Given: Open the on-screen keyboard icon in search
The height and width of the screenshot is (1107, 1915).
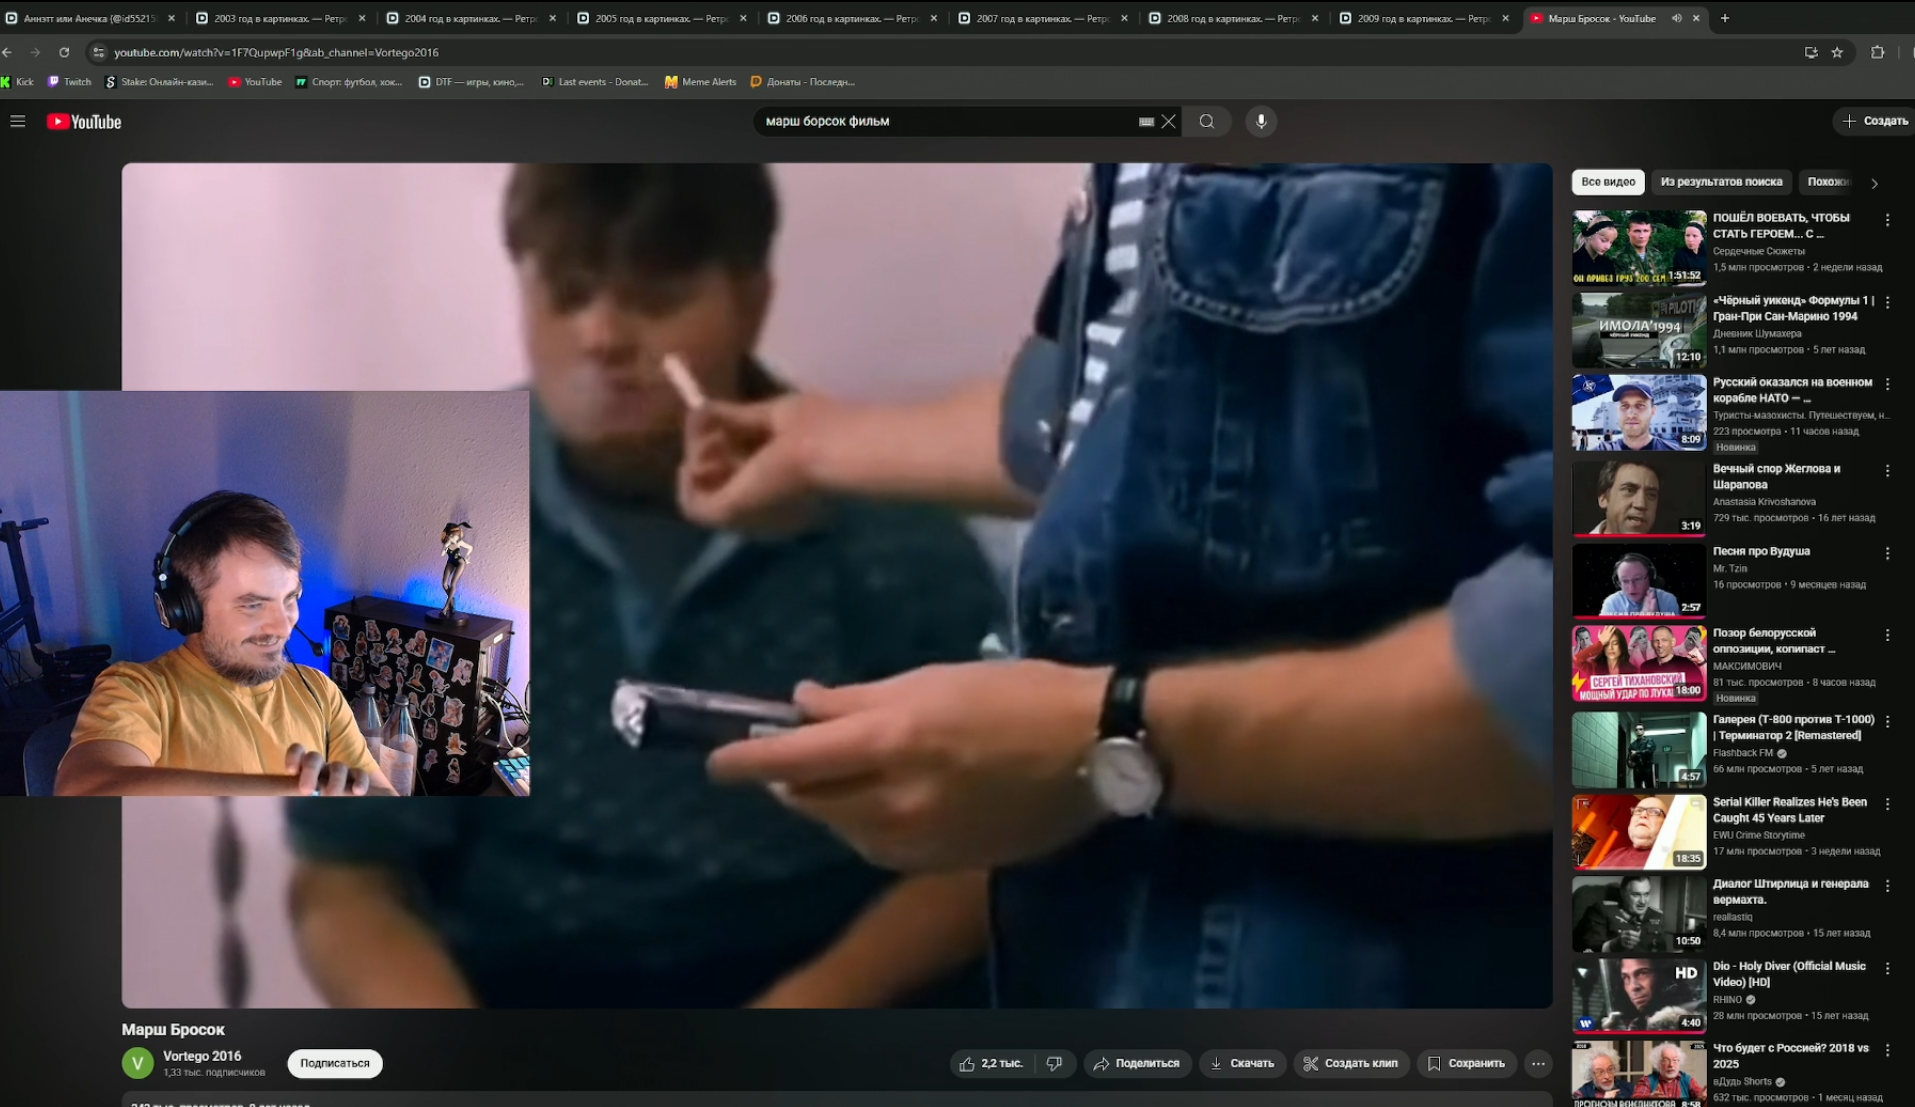Looking at the screenshot, I should click(x=1146, y=121).
